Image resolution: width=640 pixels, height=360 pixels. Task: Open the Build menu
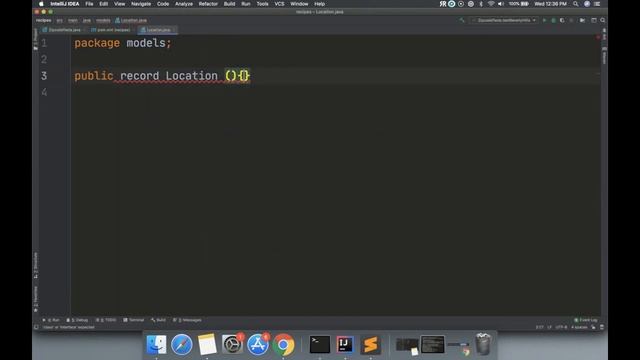229,4
